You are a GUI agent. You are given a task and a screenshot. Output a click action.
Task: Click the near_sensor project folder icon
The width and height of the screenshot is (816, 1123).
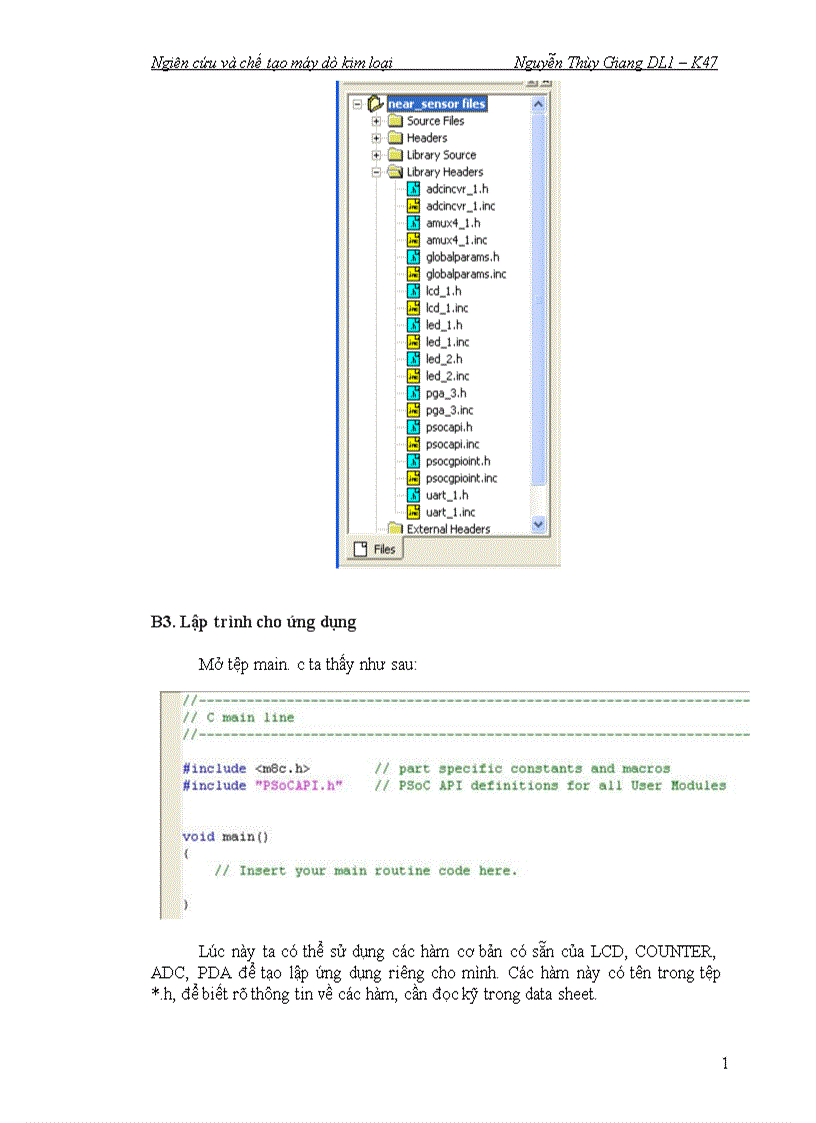[x=376, y=104]
